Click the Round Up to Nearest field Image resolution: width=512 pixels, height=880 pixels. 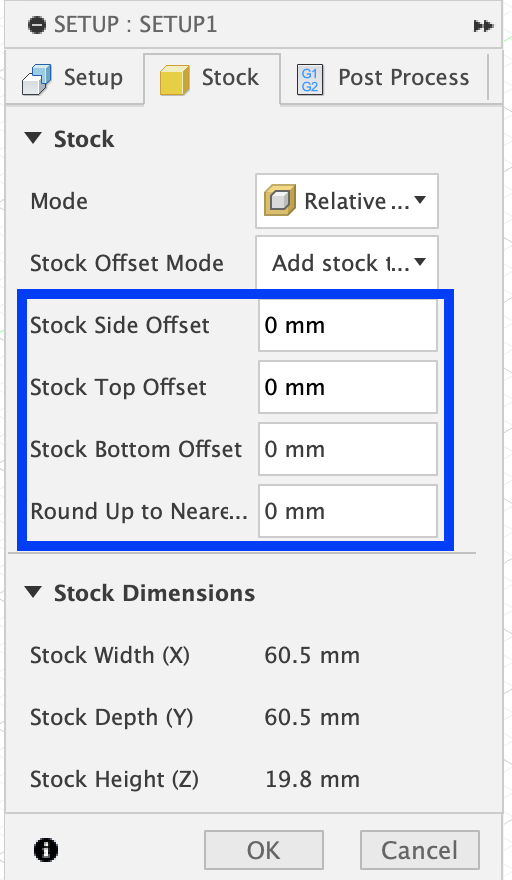point(348,511)
